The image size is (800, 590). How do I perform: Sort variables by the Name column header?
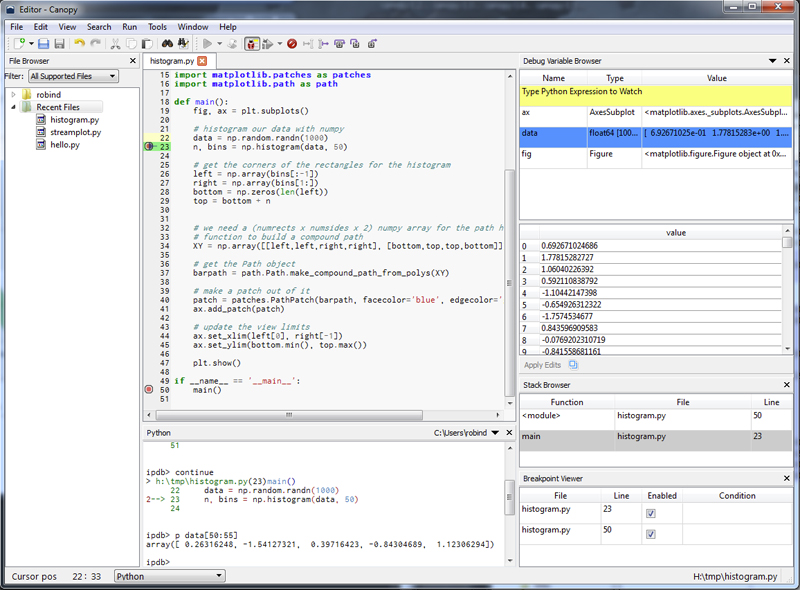coord(554,78)
